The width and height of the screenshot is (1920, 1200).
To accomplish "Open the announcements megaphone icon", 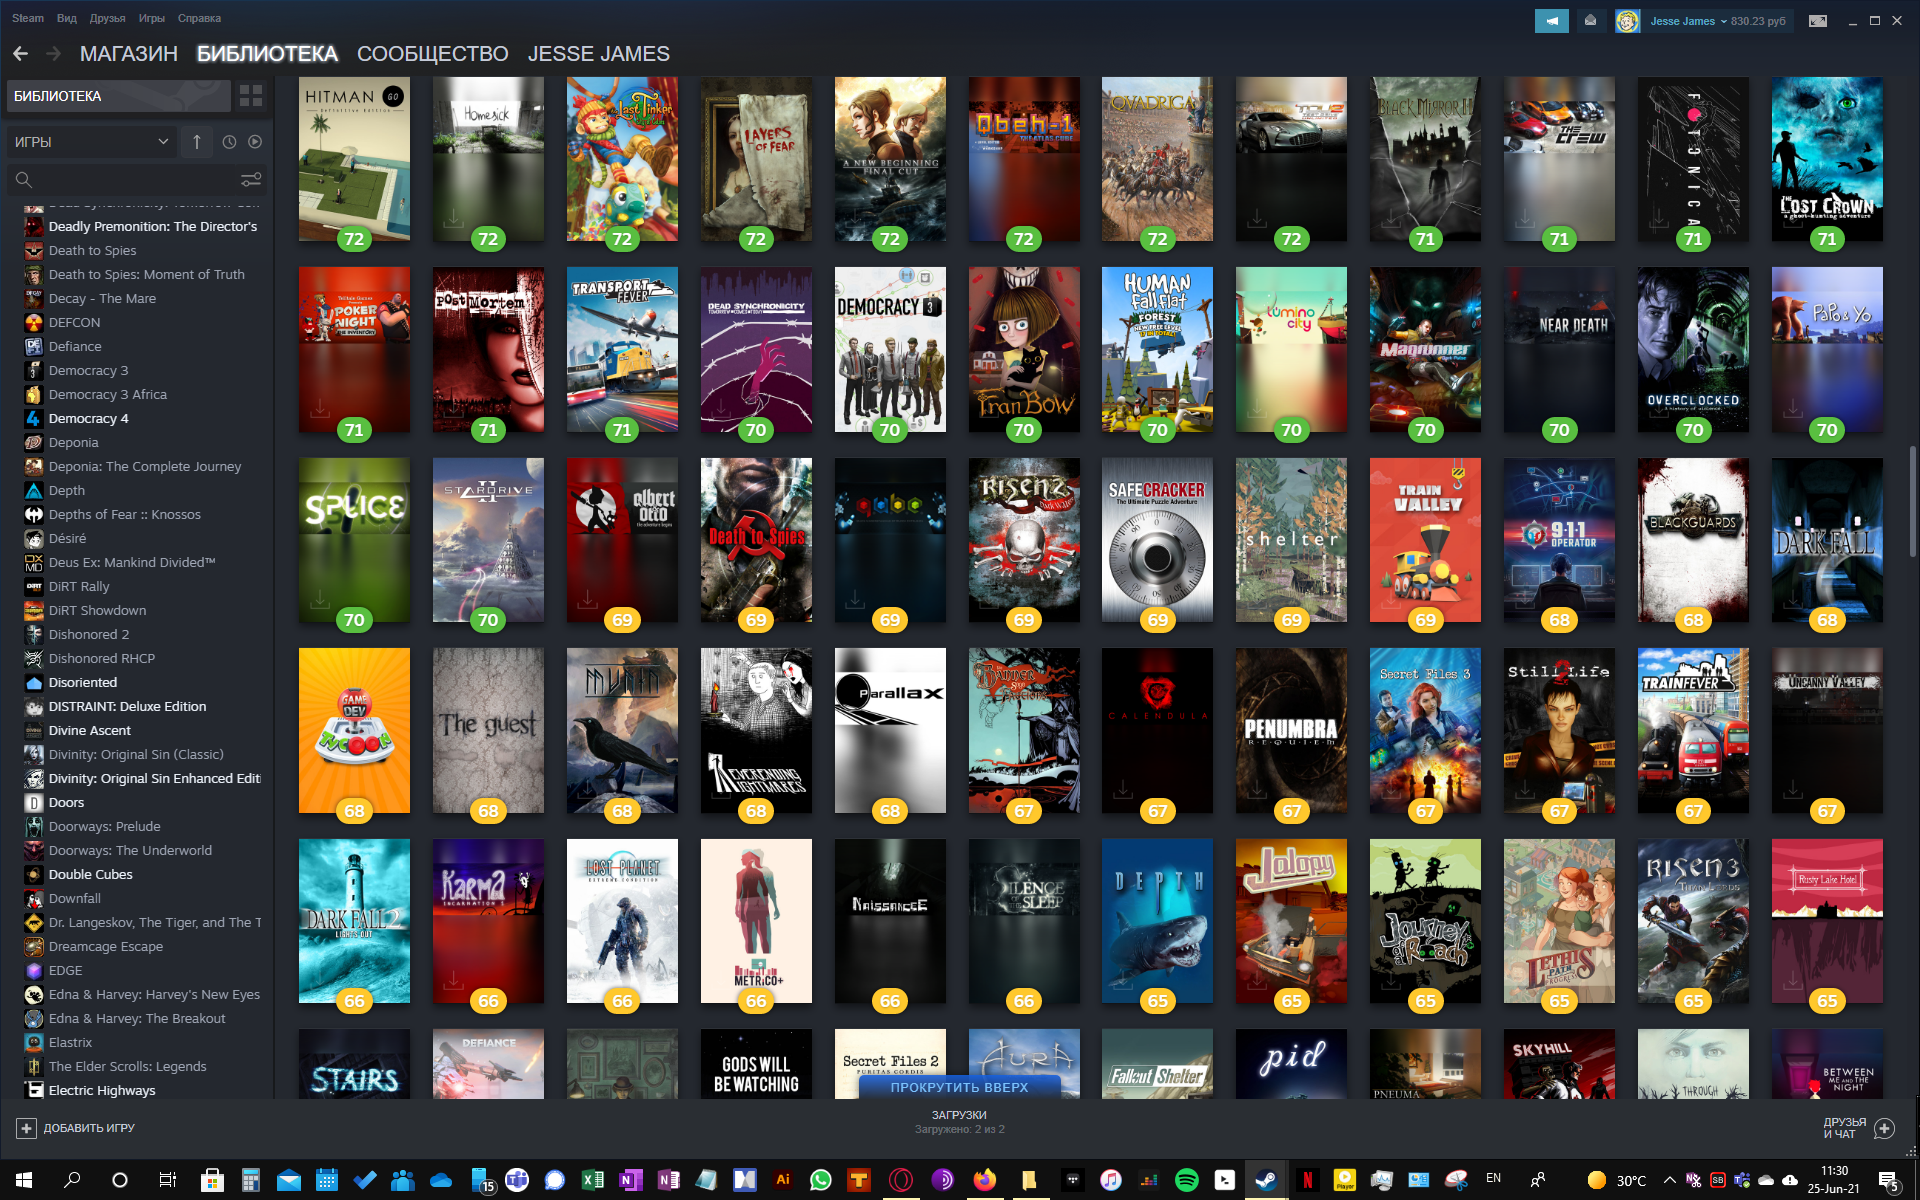I will [1552, 21].
